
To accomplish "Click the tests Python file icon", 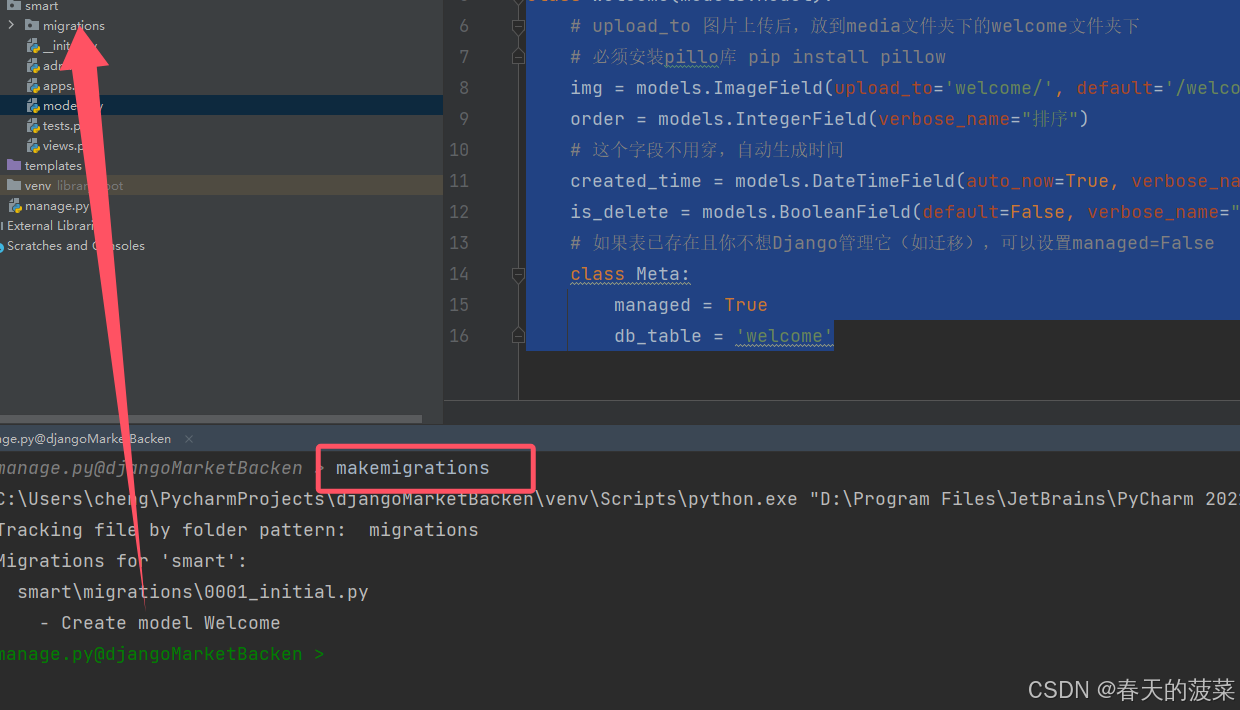I will click(x=33, y=126).
